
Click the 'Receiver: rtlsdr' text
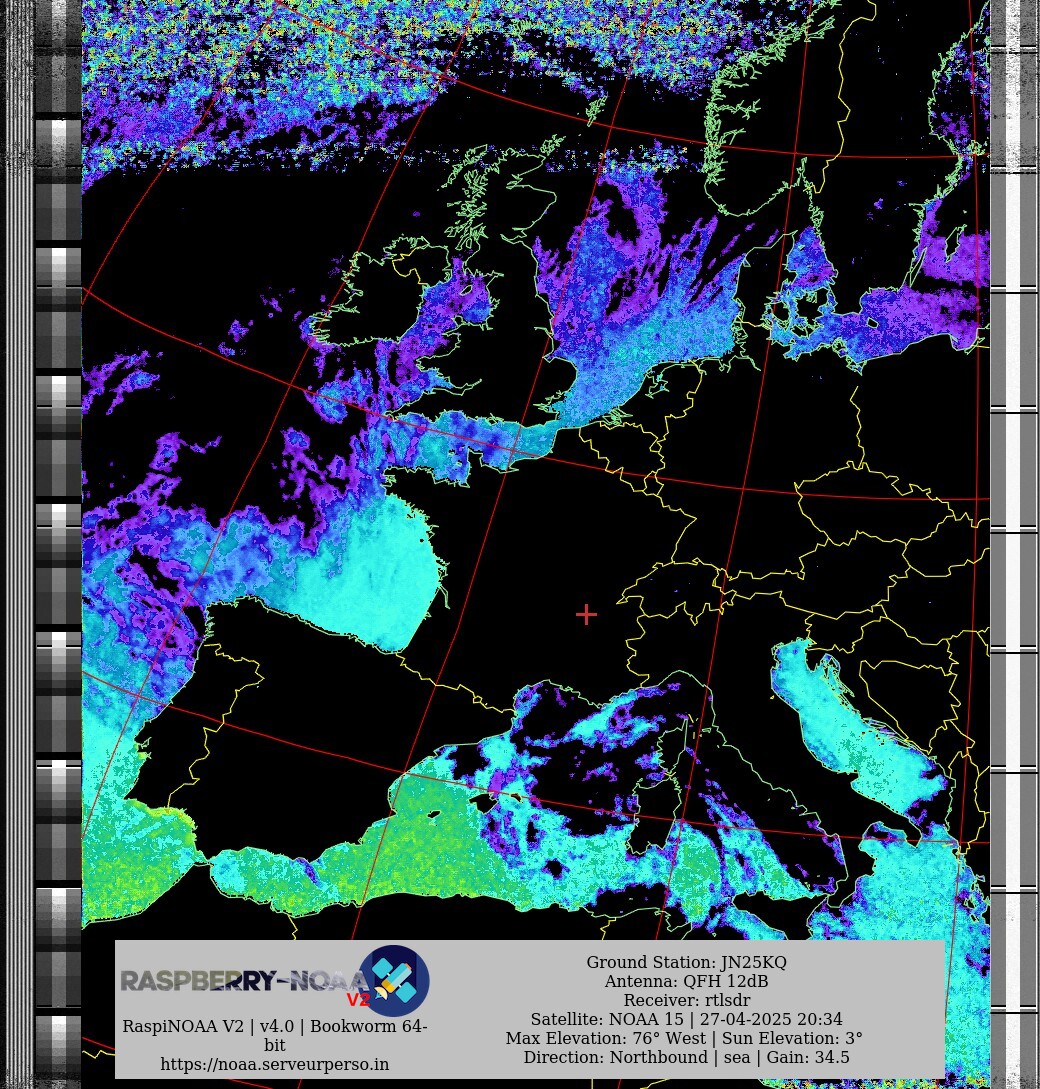(686, 1000)
